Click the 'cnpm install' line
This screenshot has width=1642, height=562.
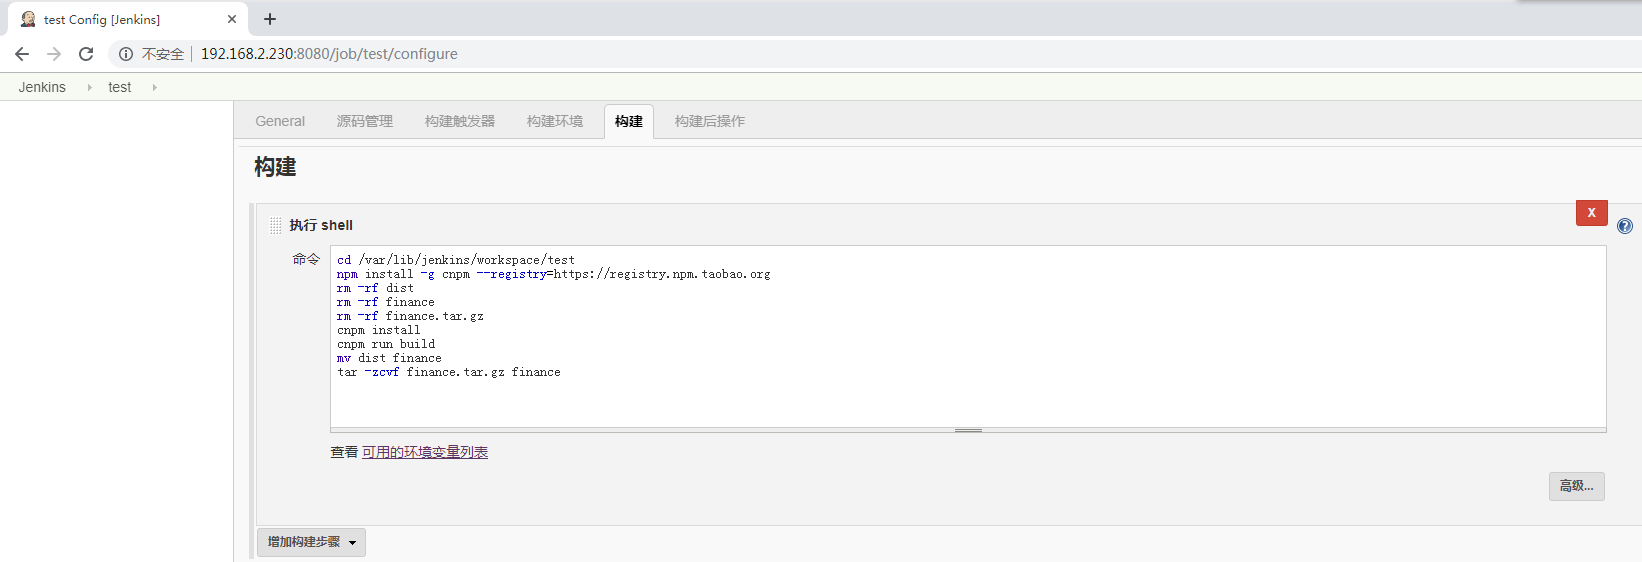pos(379,330)
